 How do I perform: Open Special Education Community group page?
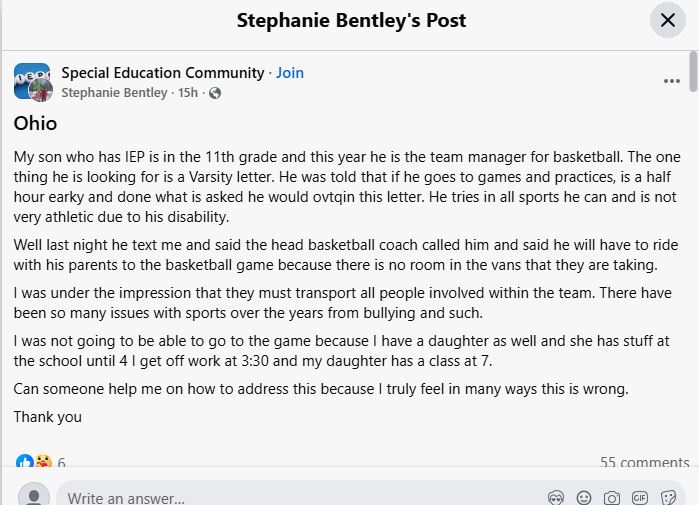(x=162, y=73)
